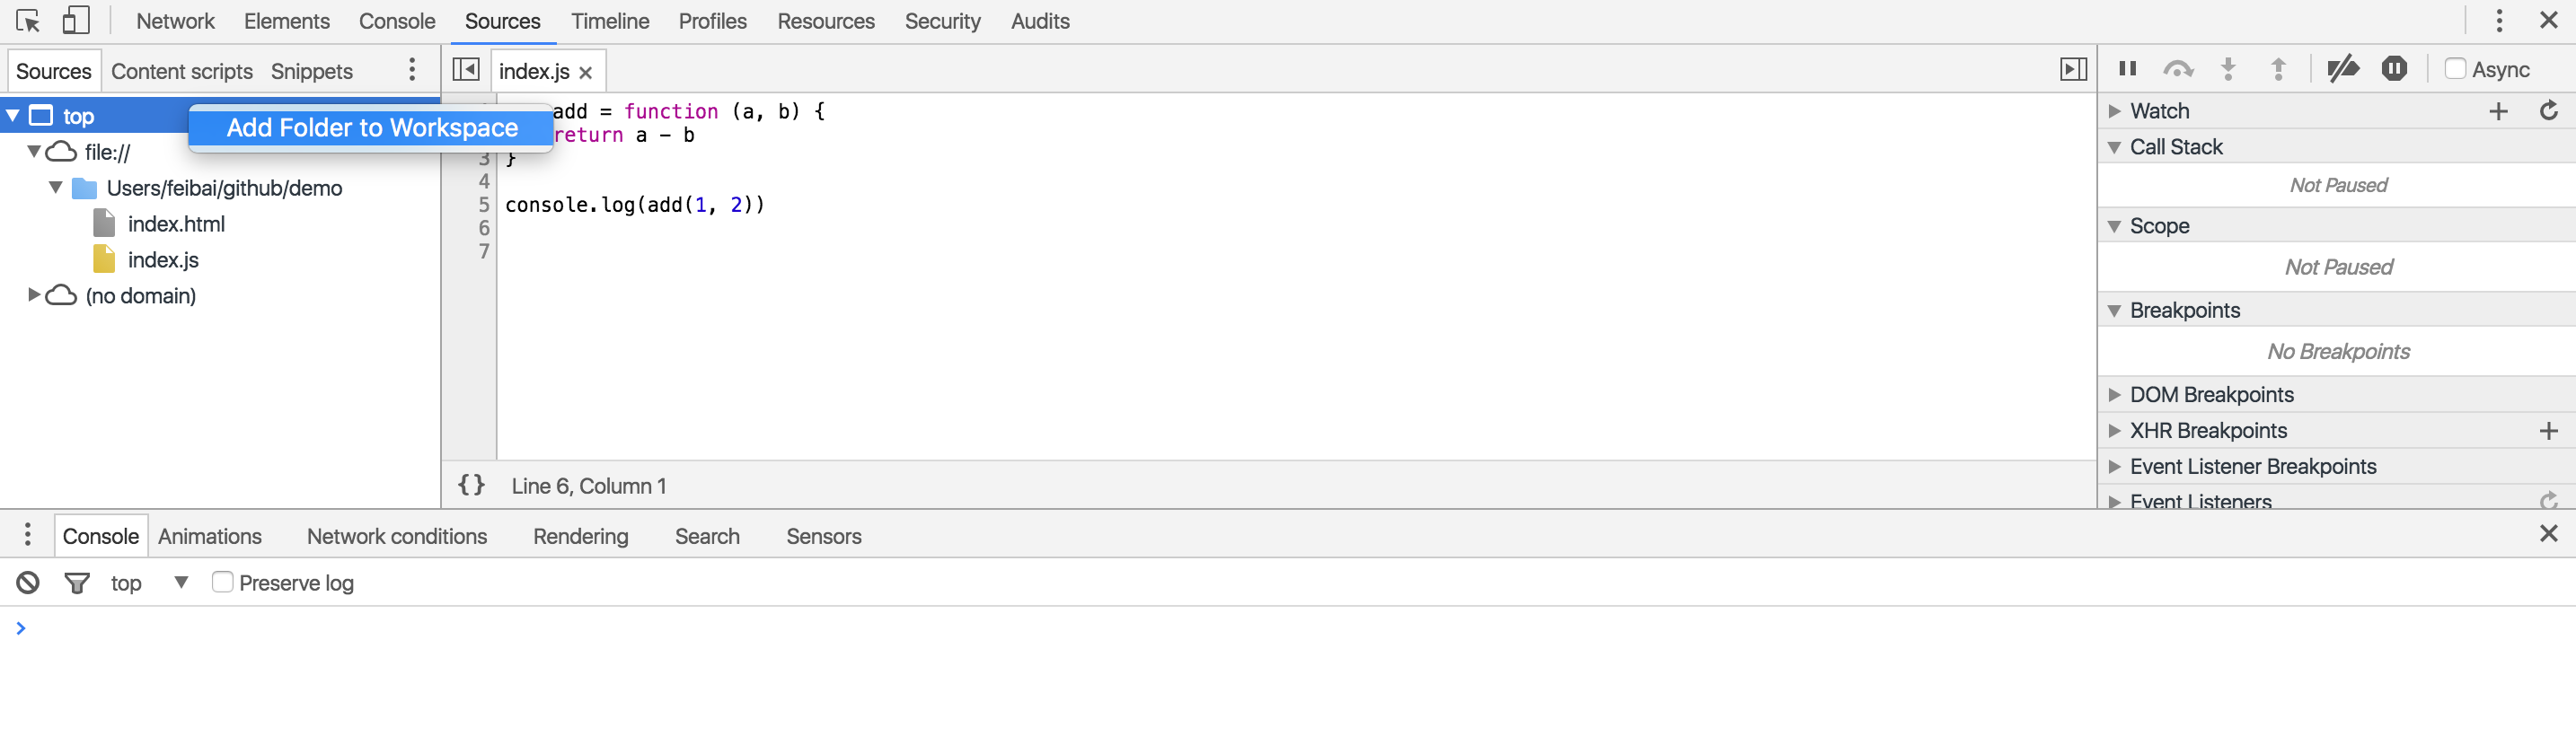Open index.html in the file tree
Viewport: 2576px width, 754px height.
[x=176, y=224]
